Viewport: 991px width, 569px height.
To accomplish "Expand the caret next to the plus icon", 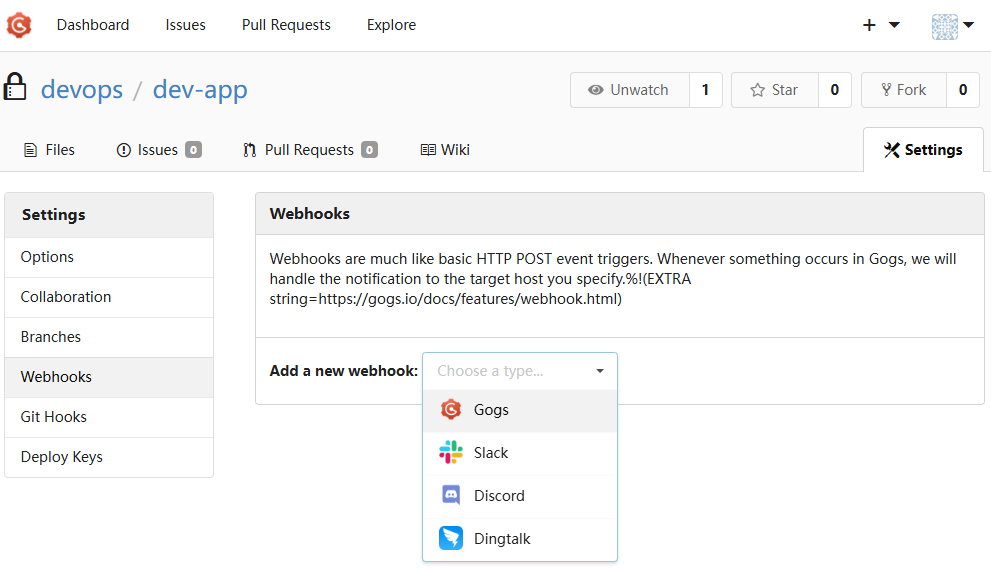I will [x=894, y=25].
